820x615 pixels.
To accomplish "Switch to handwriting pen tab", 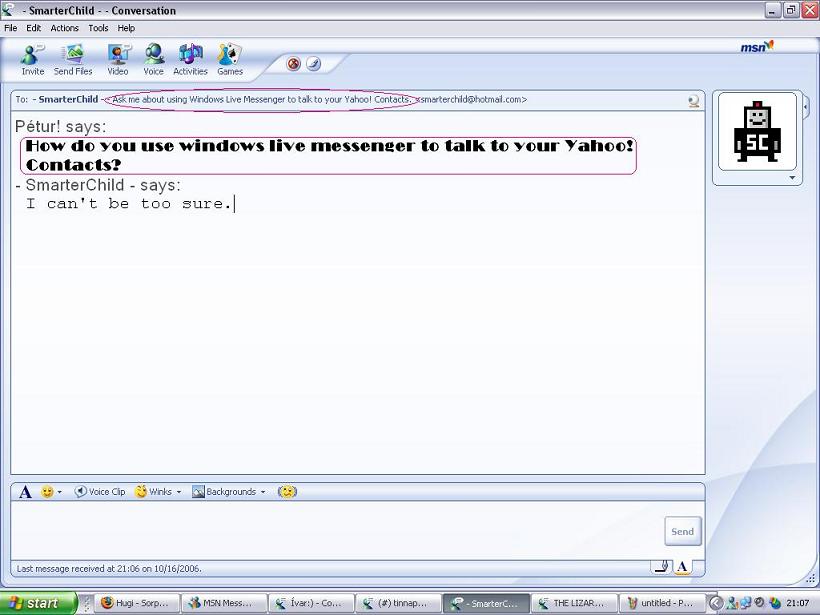I will 662,566.
